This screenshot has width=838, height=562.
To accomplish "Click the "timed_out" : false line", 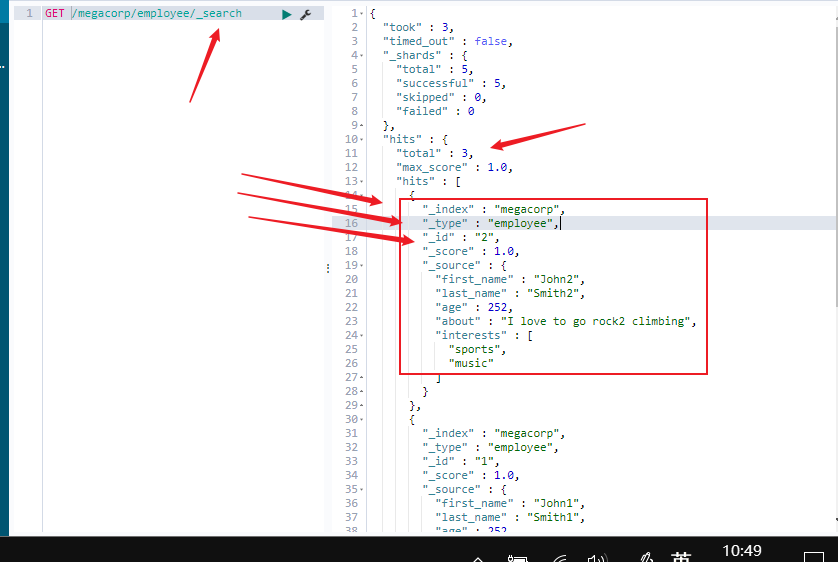I will (x=448, y=41).
